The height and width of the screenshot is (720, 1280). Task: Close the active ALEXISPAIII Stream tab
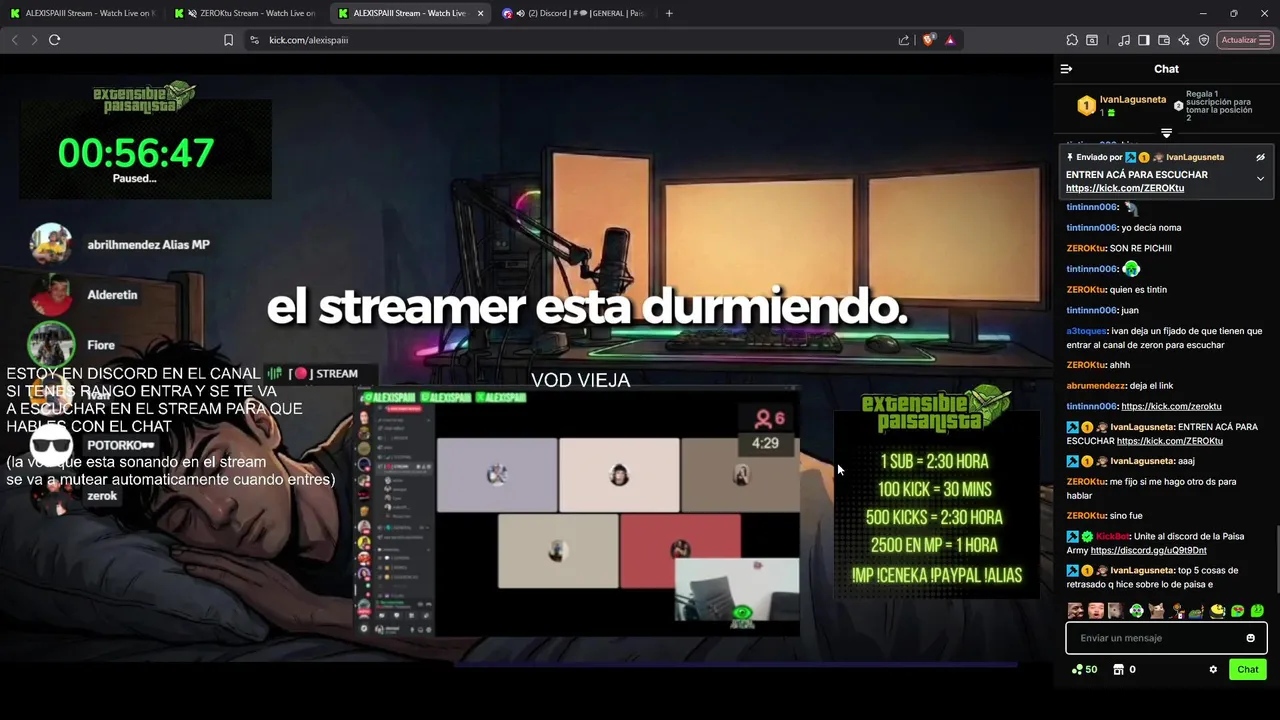point(481,13)
